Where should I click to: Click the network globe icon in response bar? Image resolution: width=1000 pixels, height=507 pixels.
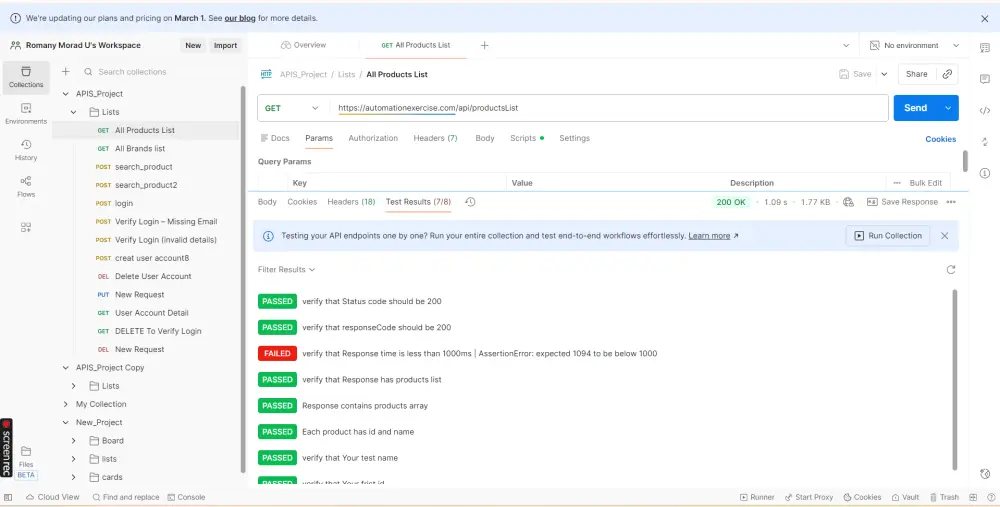848,202
